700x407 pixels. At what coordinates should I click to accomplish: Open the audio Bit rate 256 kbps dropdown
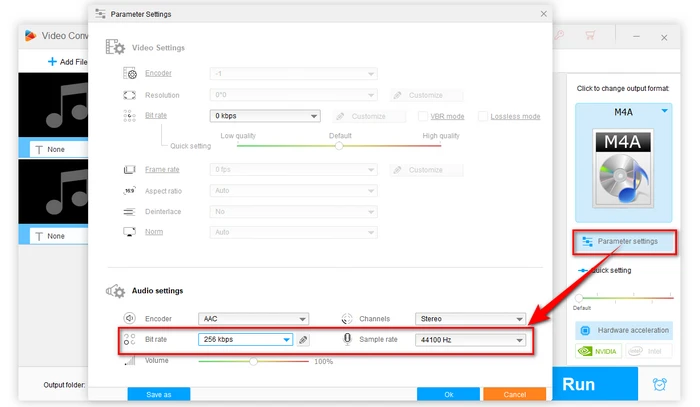pos(246,340)
